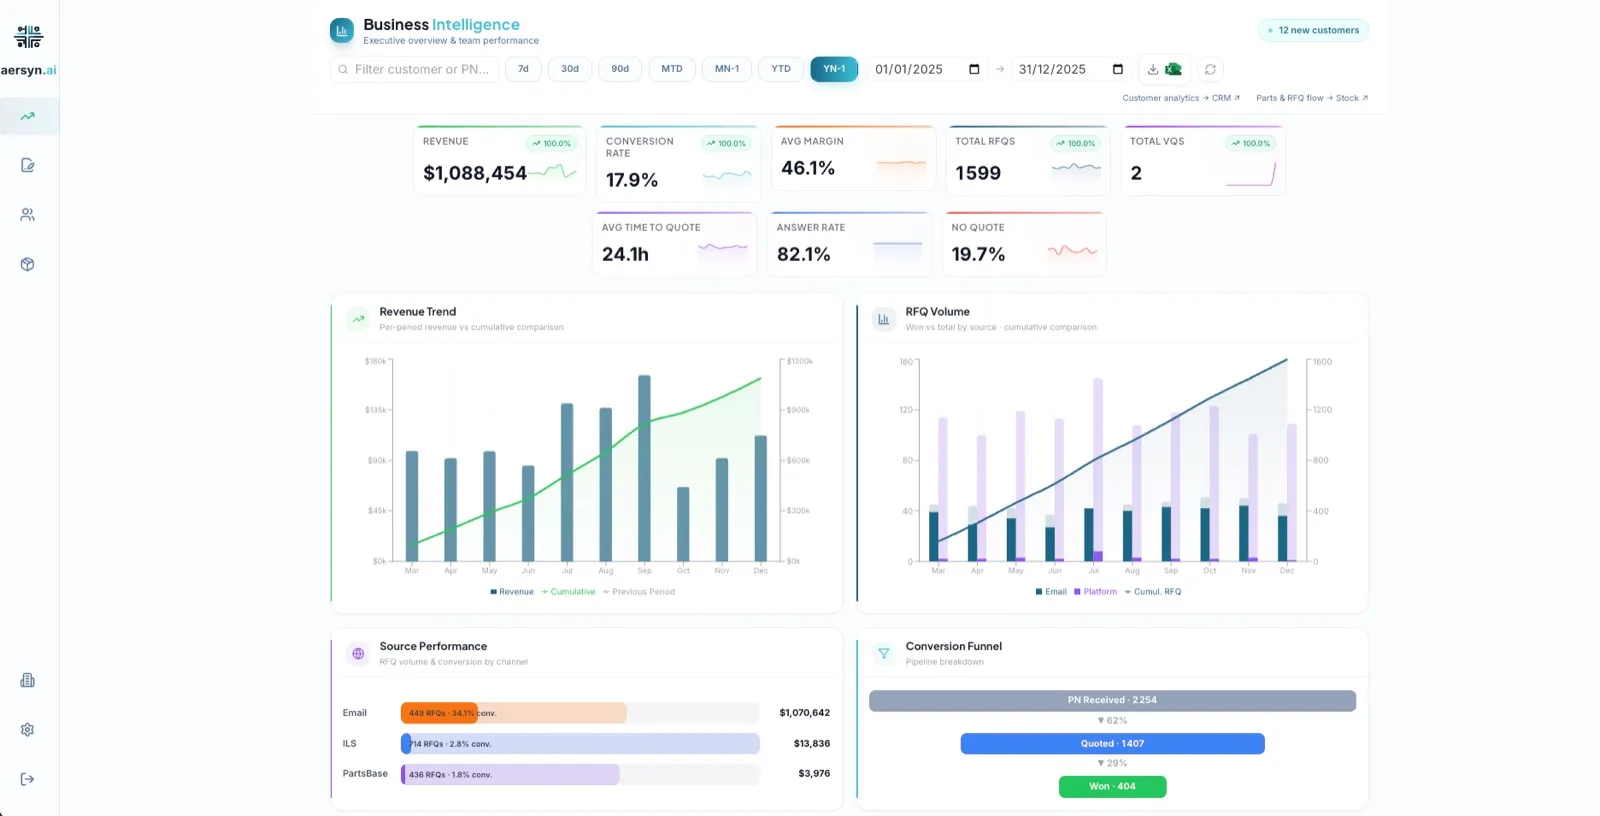Image resolution: width=1600 pixels, height=816 pixels.
Task: Click the Won · 404 funnel bar
Action: (1112, 786)
